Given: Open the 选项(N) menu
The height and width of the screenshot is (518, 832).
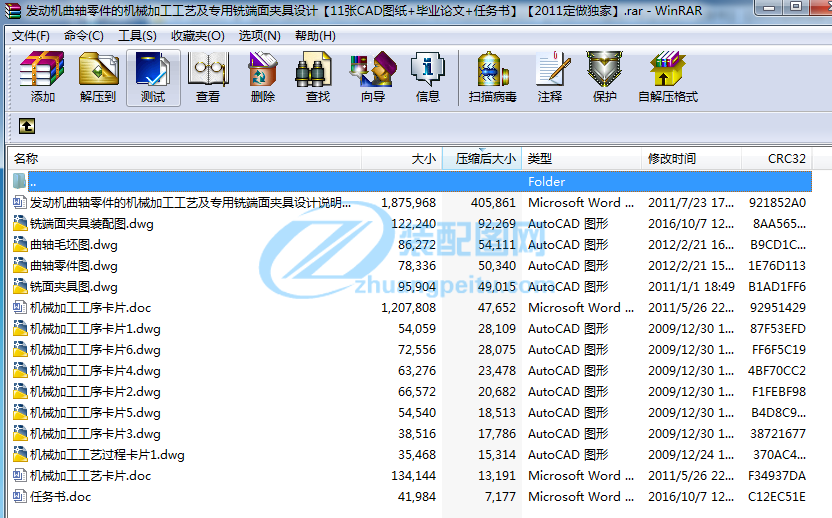Looking at the screenshot, I should coord(259,36).
